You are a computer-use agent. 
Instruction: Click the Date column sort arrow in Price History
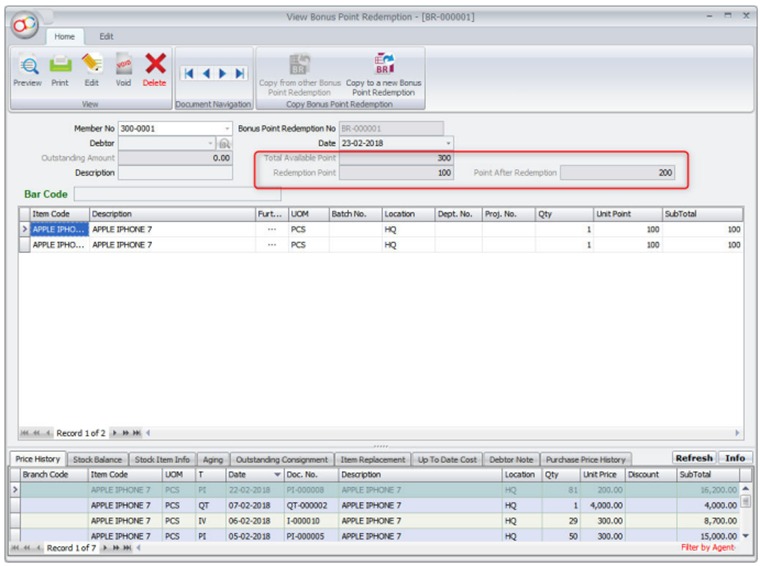pyautogui.click(x=277, y=475)
